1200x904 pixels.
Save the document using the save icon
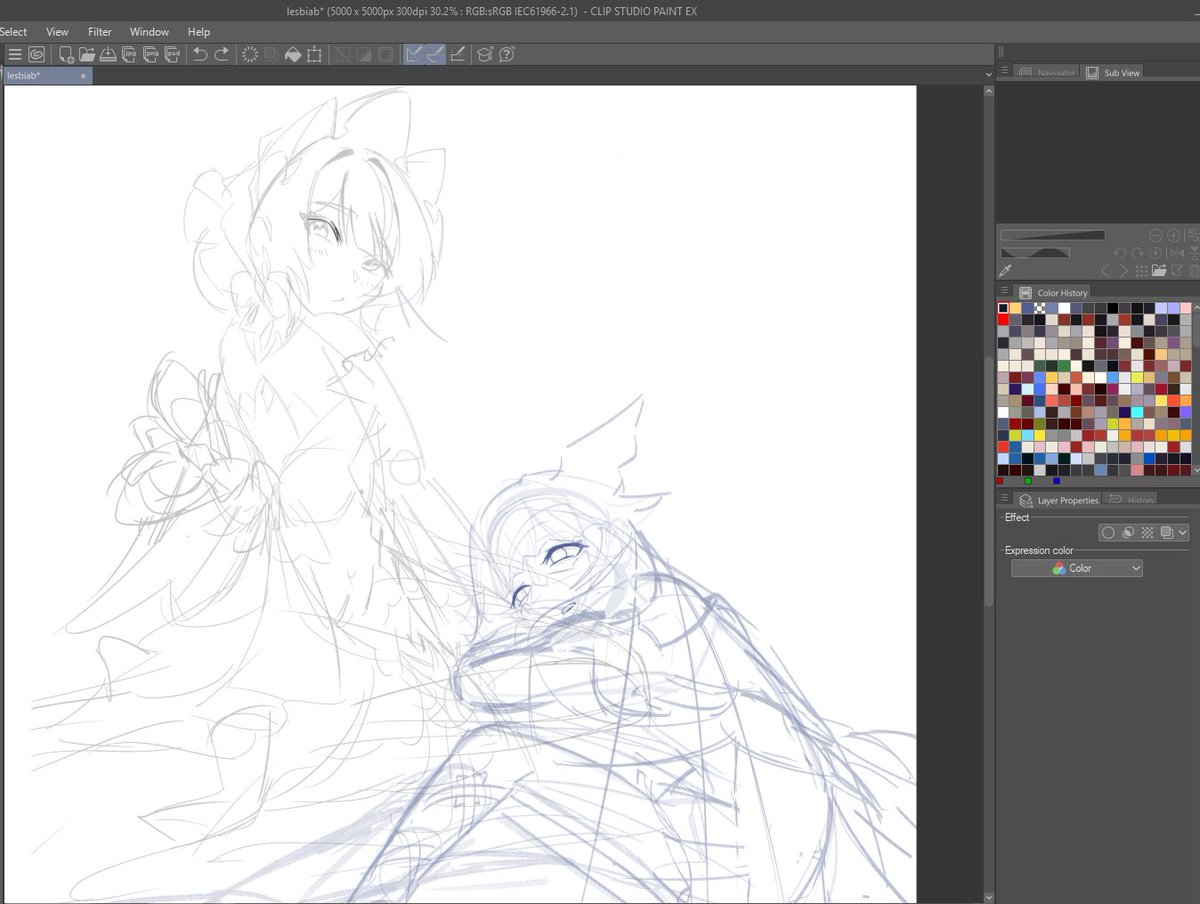click(x=109, y=54)
